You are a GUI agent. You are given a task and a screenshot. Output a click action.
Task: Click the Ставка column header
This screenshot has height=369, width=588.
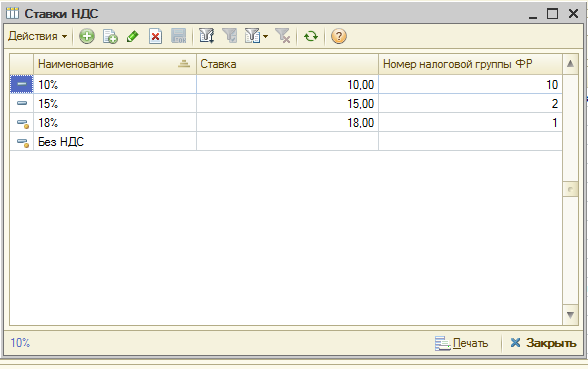[x=287, y=64]
